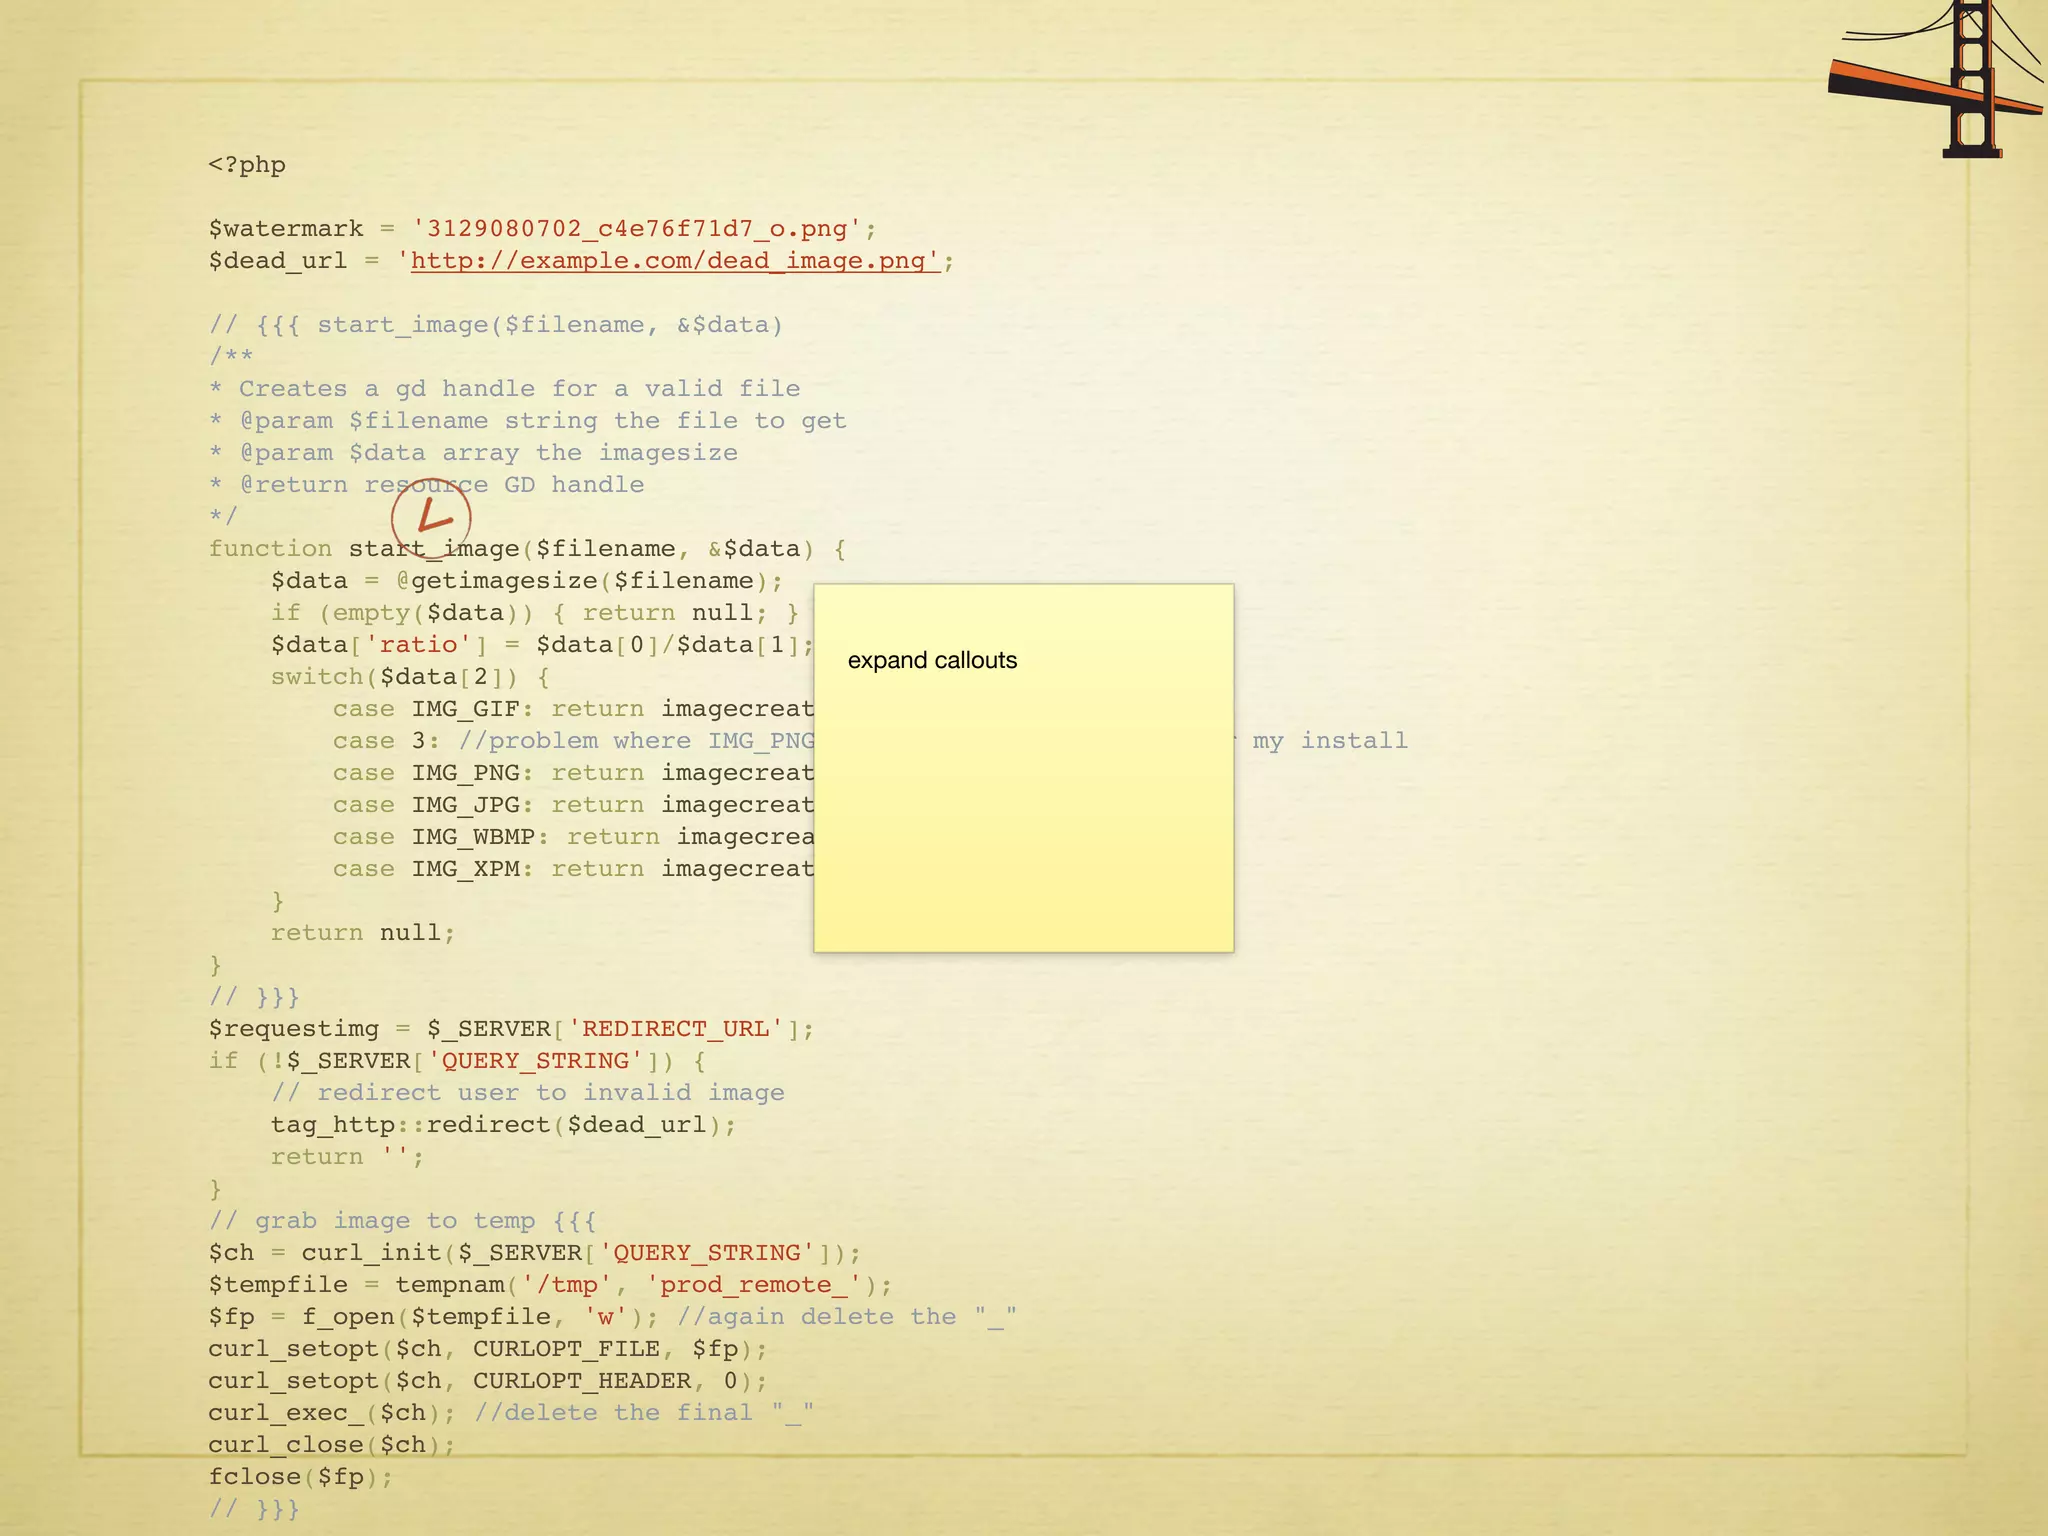
Task: Click "if (!$_SERVER['QUERY_STRING'])" line
Action: coord(457,1061)
